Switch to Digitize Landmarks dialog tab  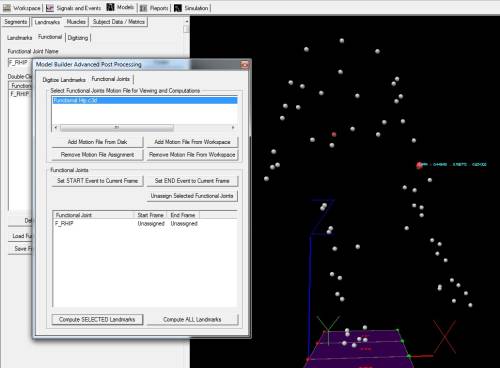coord(64,80)
